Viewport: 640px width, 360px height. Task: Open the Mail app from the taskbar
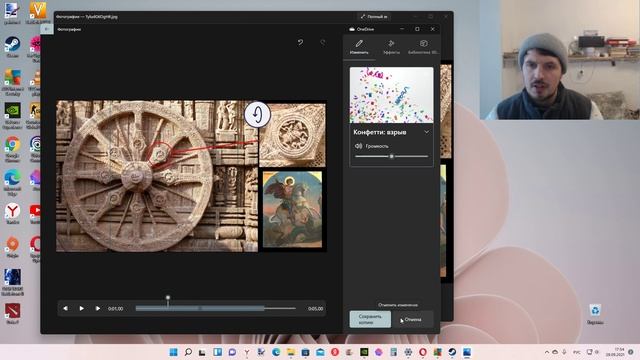320,352
